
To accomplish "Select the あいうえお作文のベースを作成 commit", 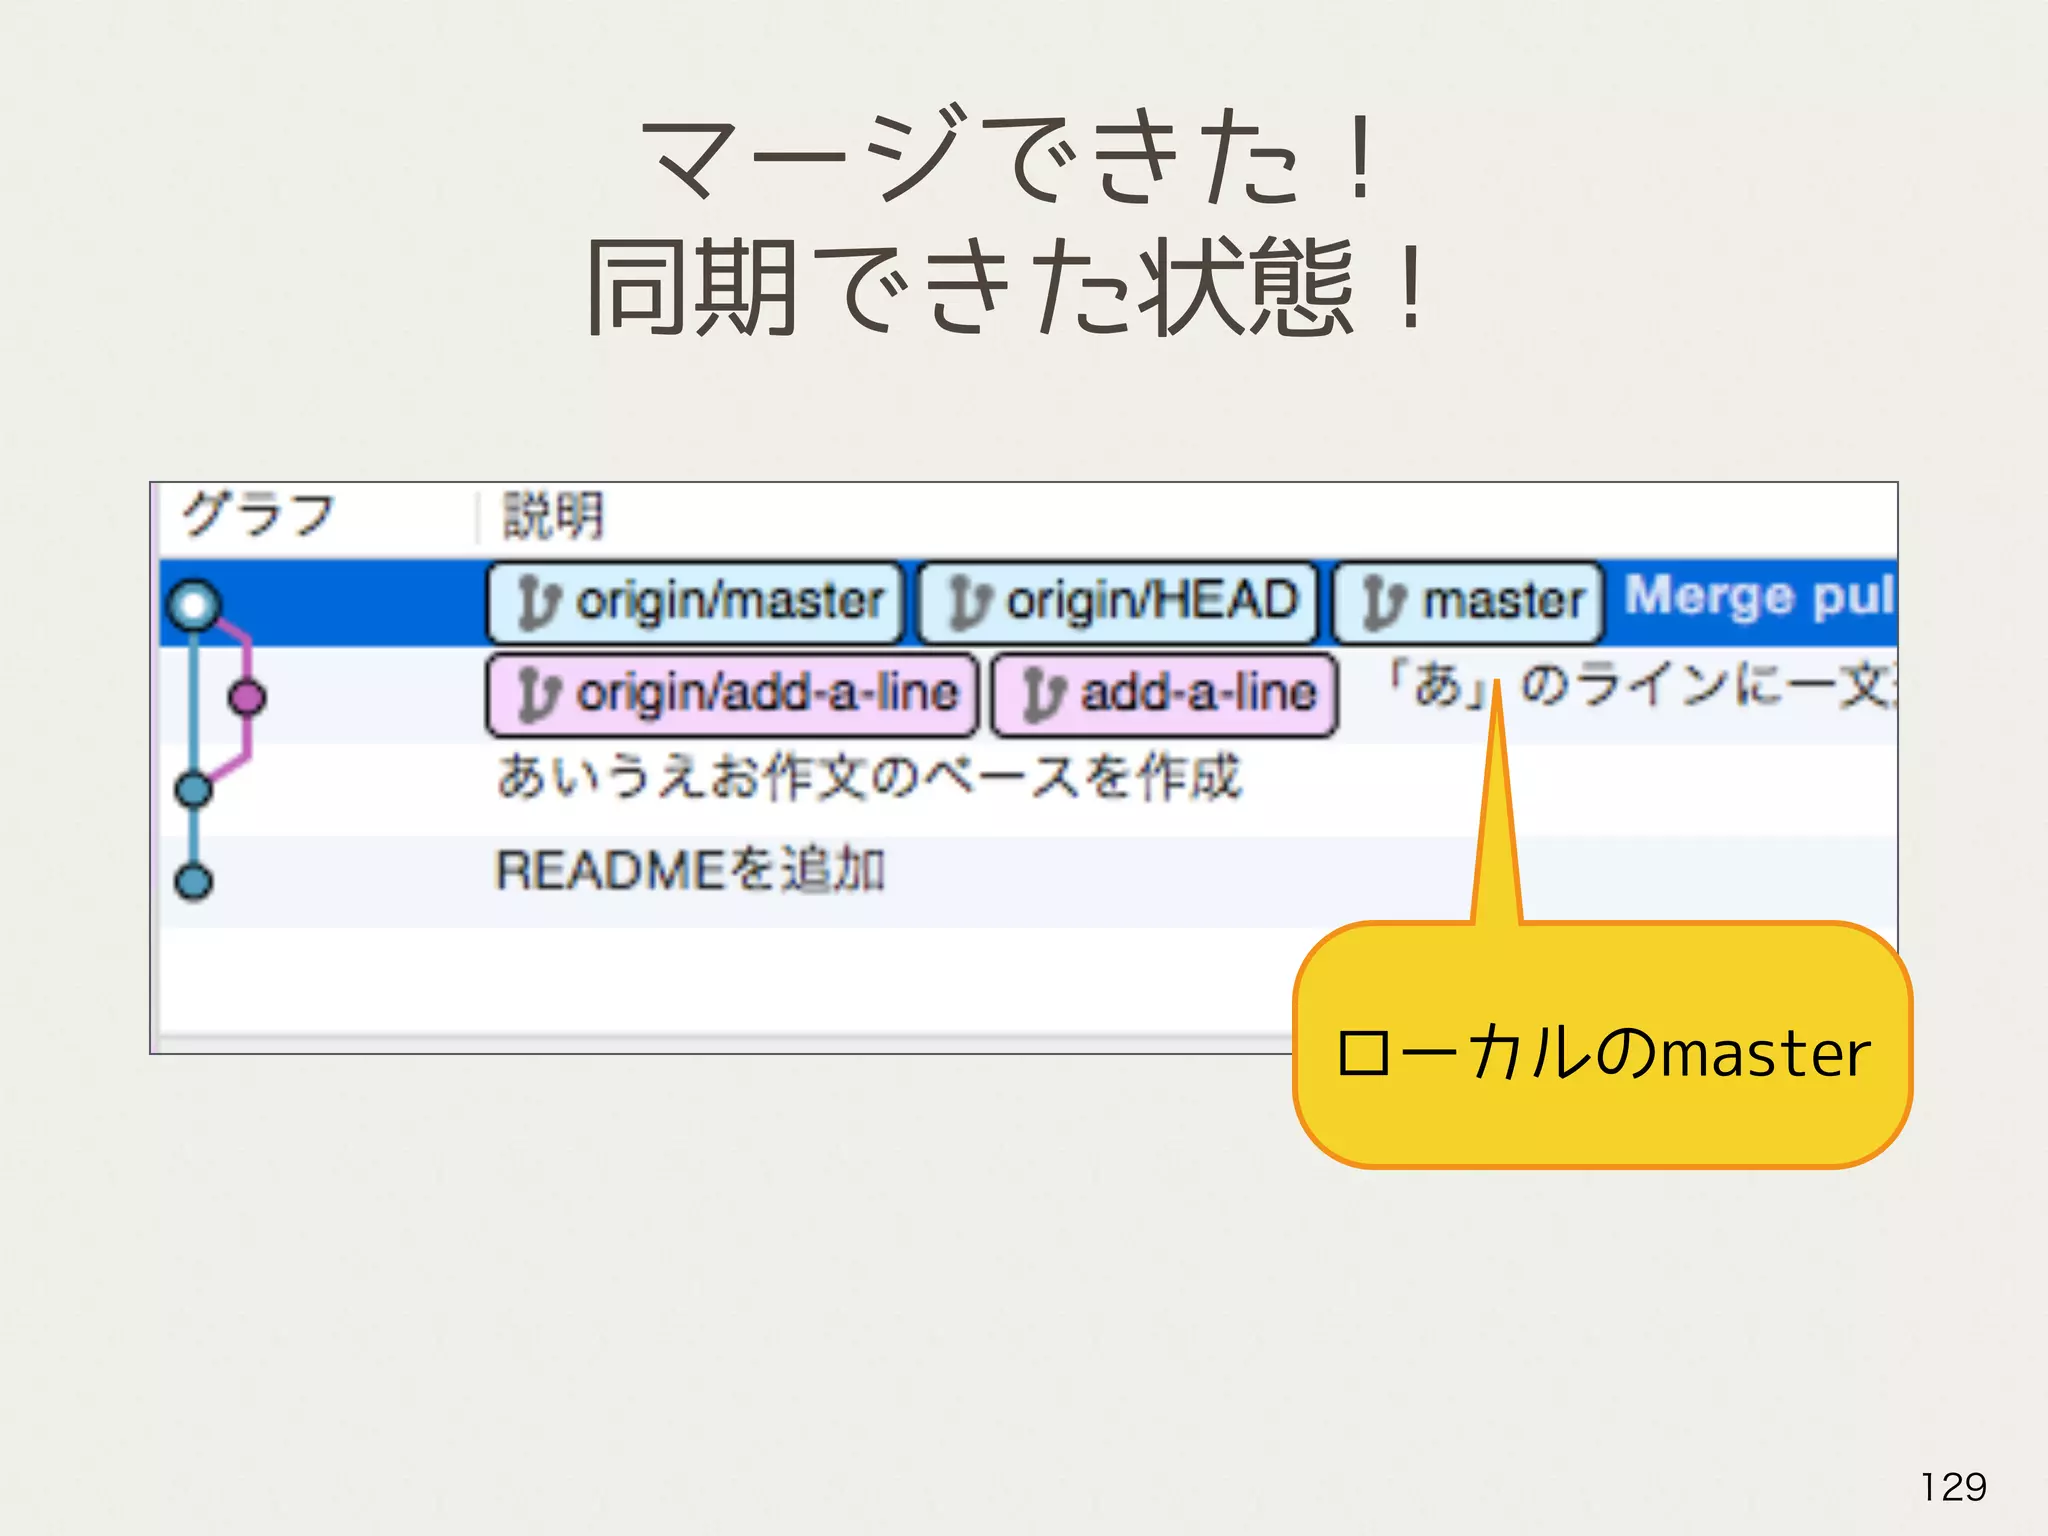I will [868, 778].
